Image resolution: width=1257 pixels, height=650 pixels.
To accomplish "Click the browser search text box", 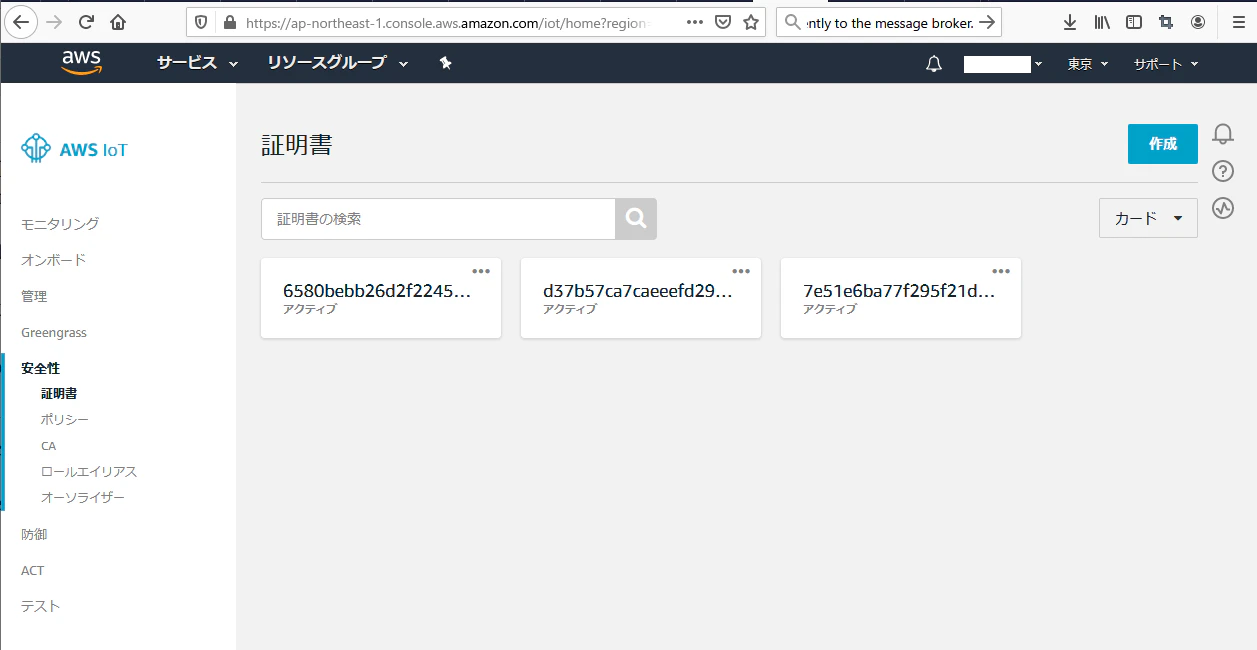I will [889, 21].
